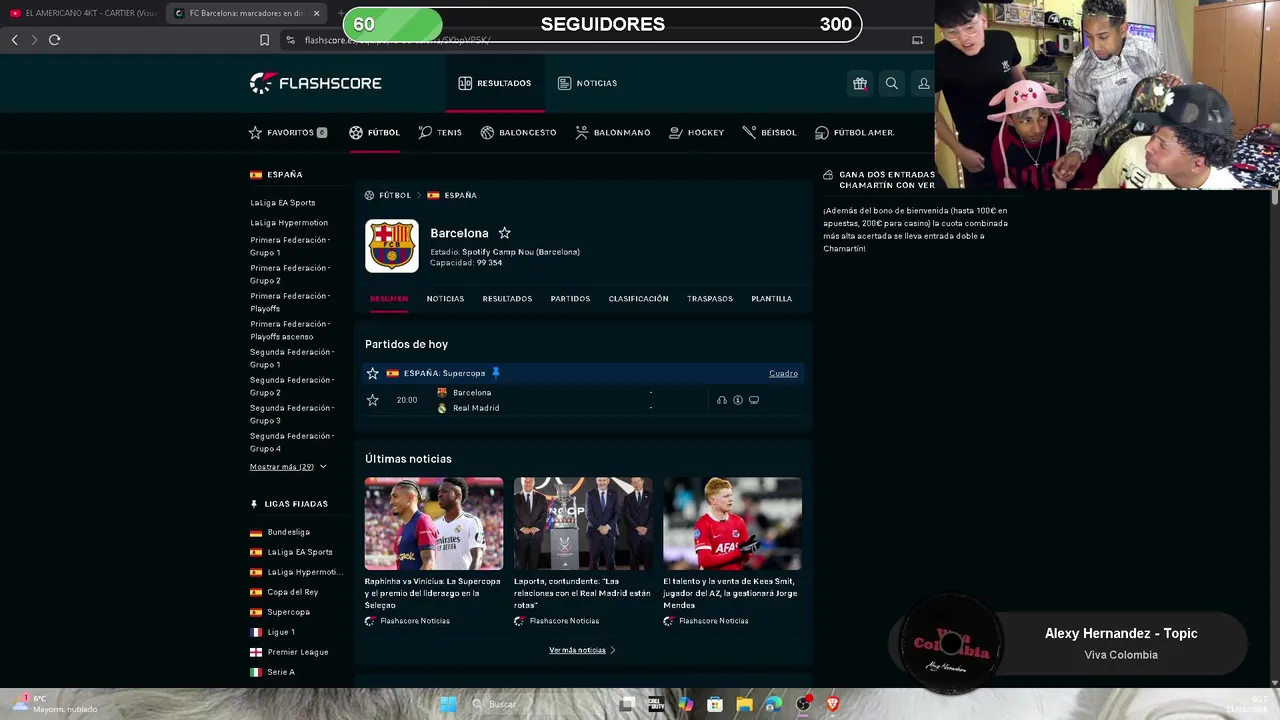Click the Barcelona club crest
The height and width of the screenshot is (720, 1280).
[x=392, y=246]
